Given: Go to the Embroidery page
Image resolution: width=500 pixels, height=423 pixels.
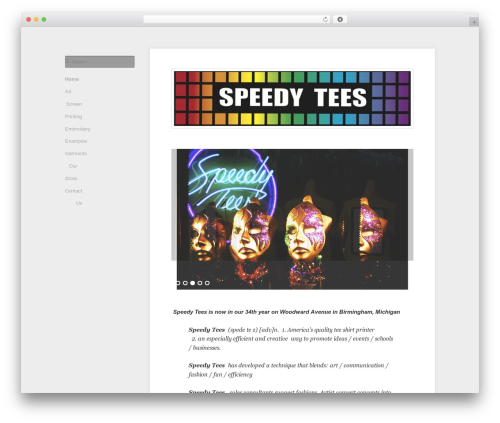Looking at the screenshot, I should tap(77, 129).
